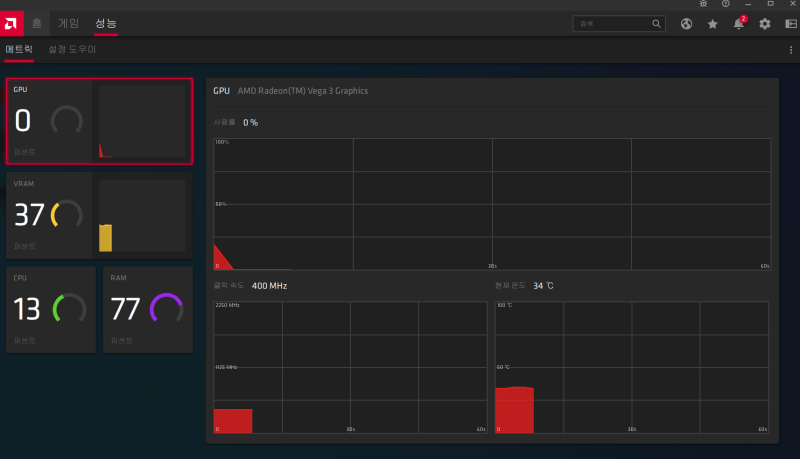The height and width of the screenshot is (459, 800).
Task: Open the 홈 home tab
Action: coord(37,23)
